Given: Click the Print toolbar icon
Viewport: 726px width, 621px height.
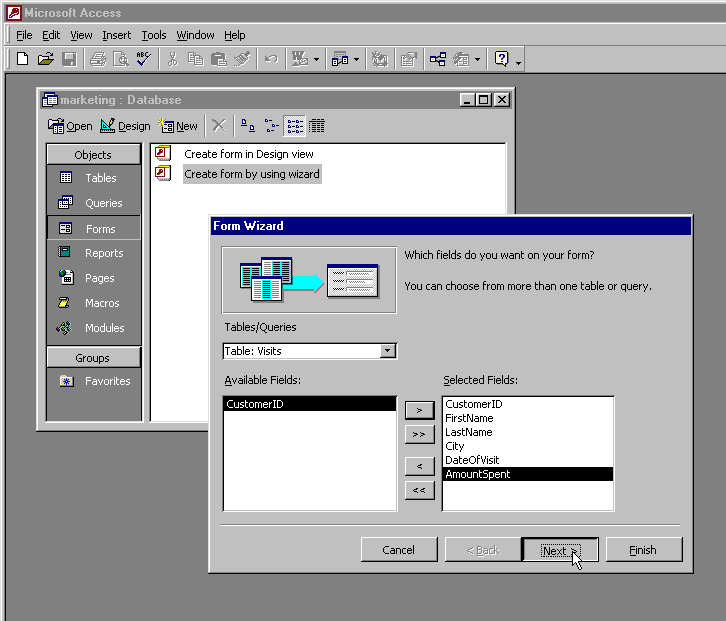Looking at the screenshot, I should [98, 59].
